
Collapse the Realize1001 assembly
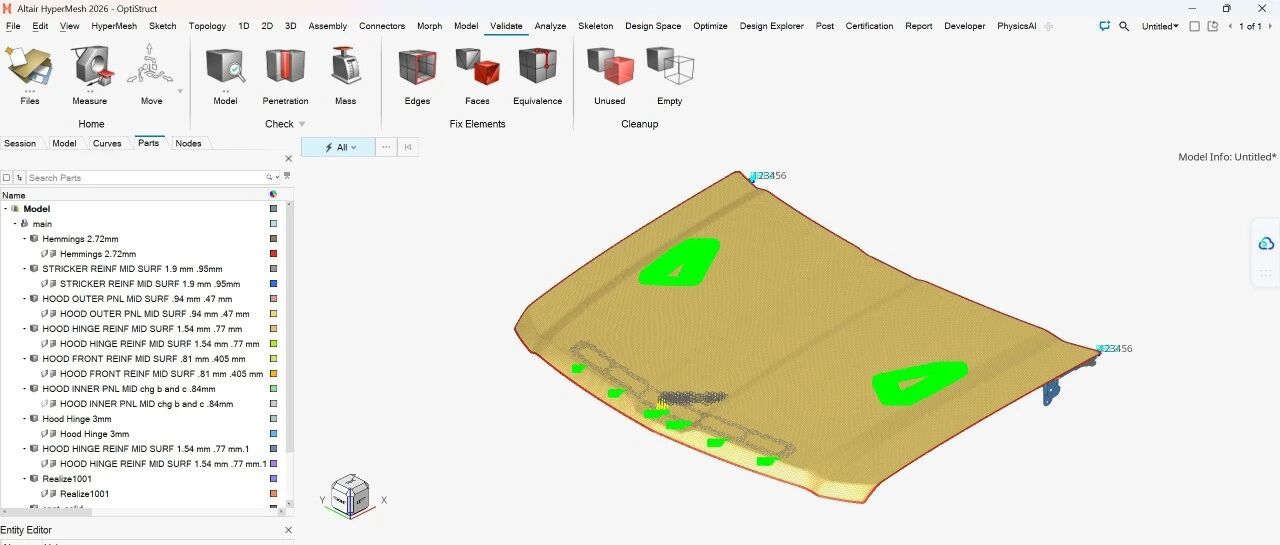pyautogui.click(x=24, y=479)
